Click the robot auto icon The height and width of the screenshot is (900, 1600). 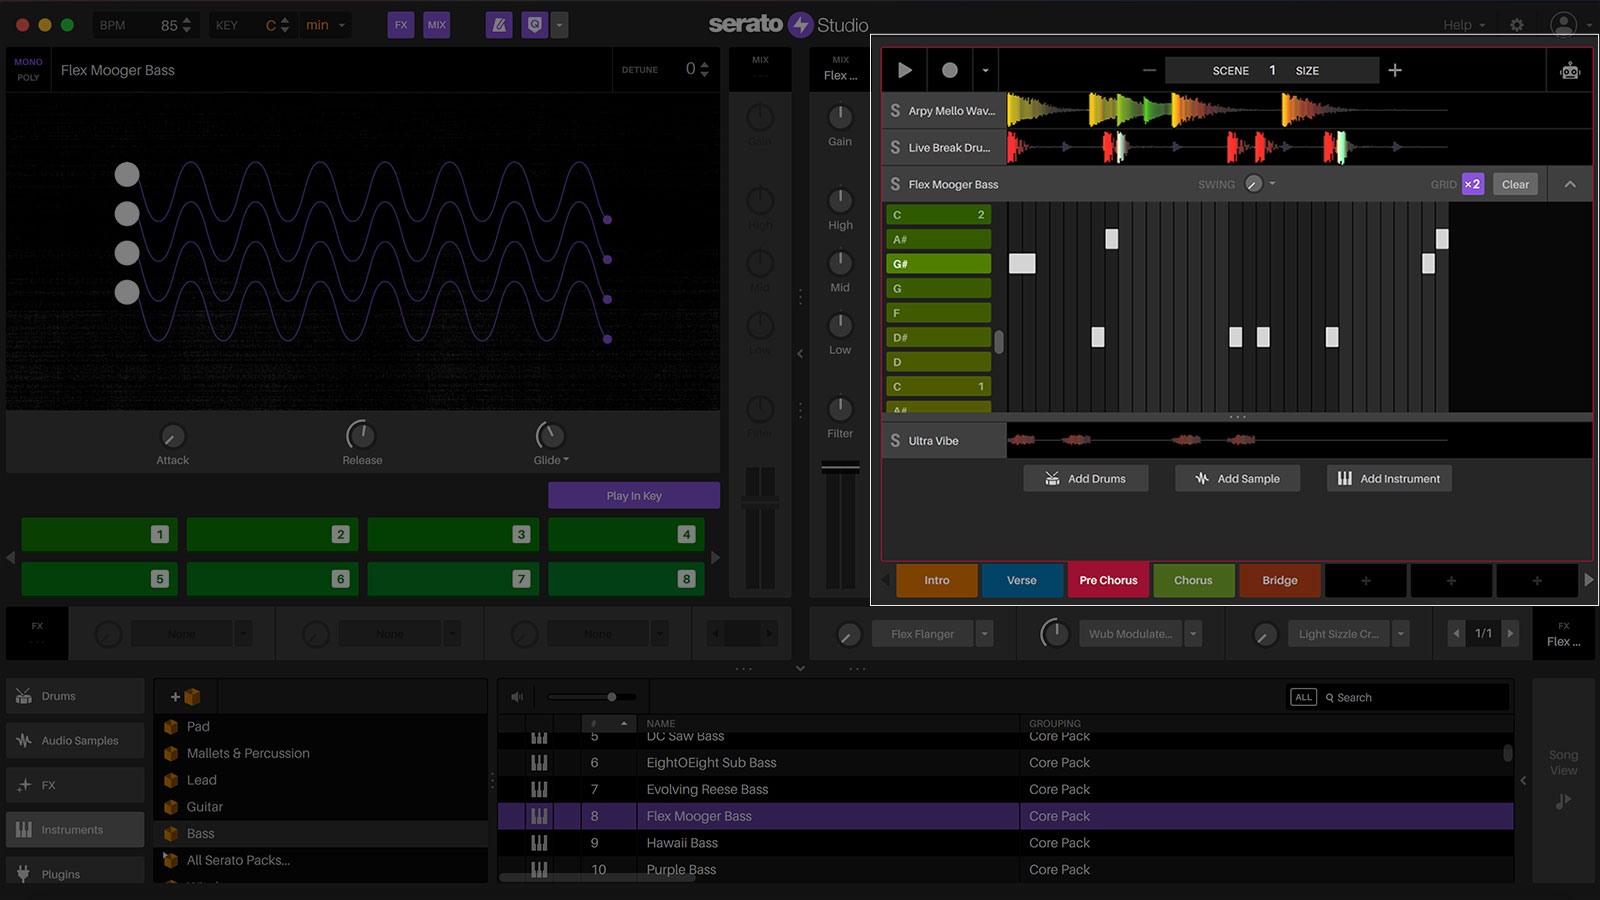click(1570, 71)
